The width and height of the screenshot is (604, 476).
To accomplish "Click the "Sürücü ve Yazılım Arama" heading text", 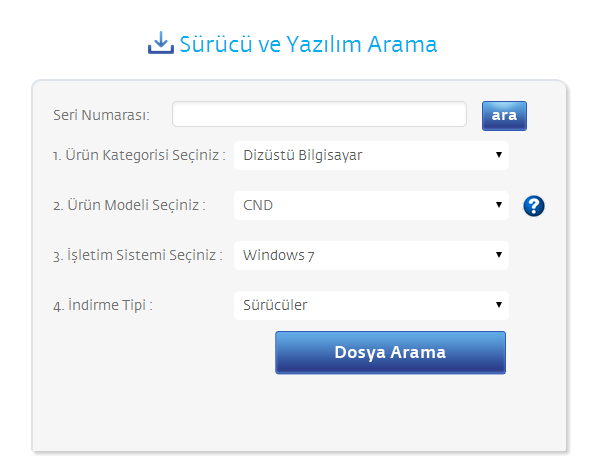I will pos(308,44).
